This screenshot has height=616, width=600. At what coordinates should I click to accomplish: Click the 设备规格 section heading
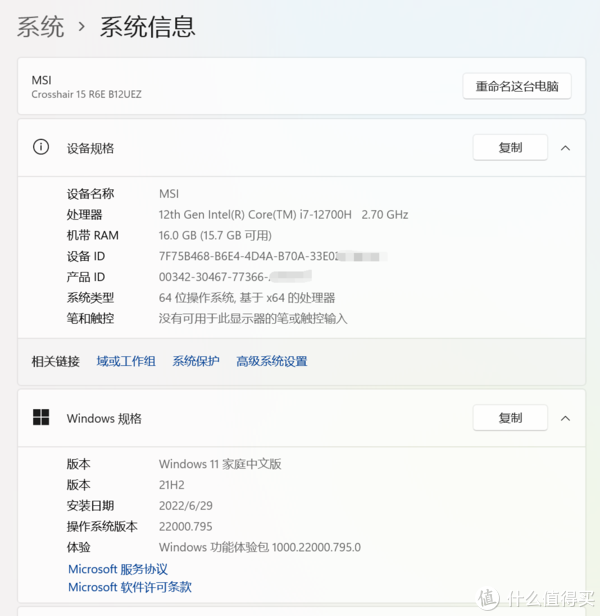[90, 148]
